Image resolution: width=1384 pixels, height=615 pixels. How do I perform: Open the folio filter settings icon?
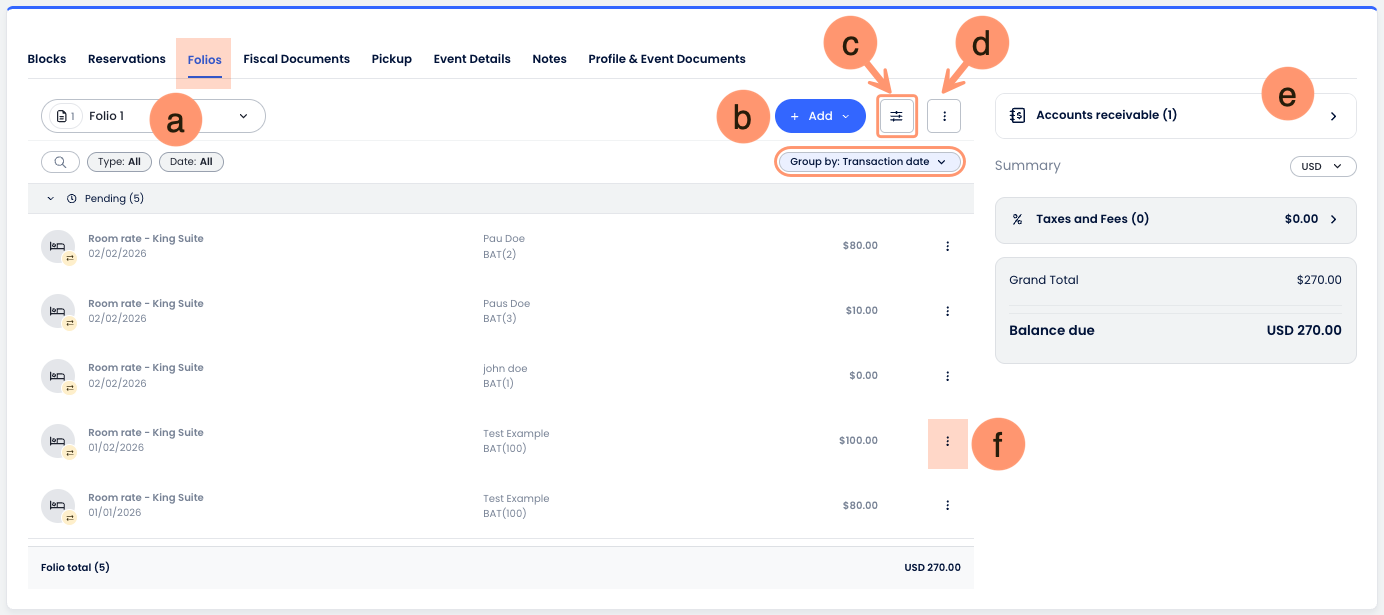896,116
